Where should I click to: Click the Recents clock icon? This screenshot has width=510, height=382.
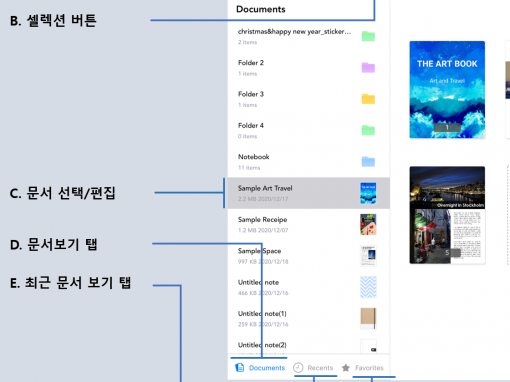click(298, 368)
